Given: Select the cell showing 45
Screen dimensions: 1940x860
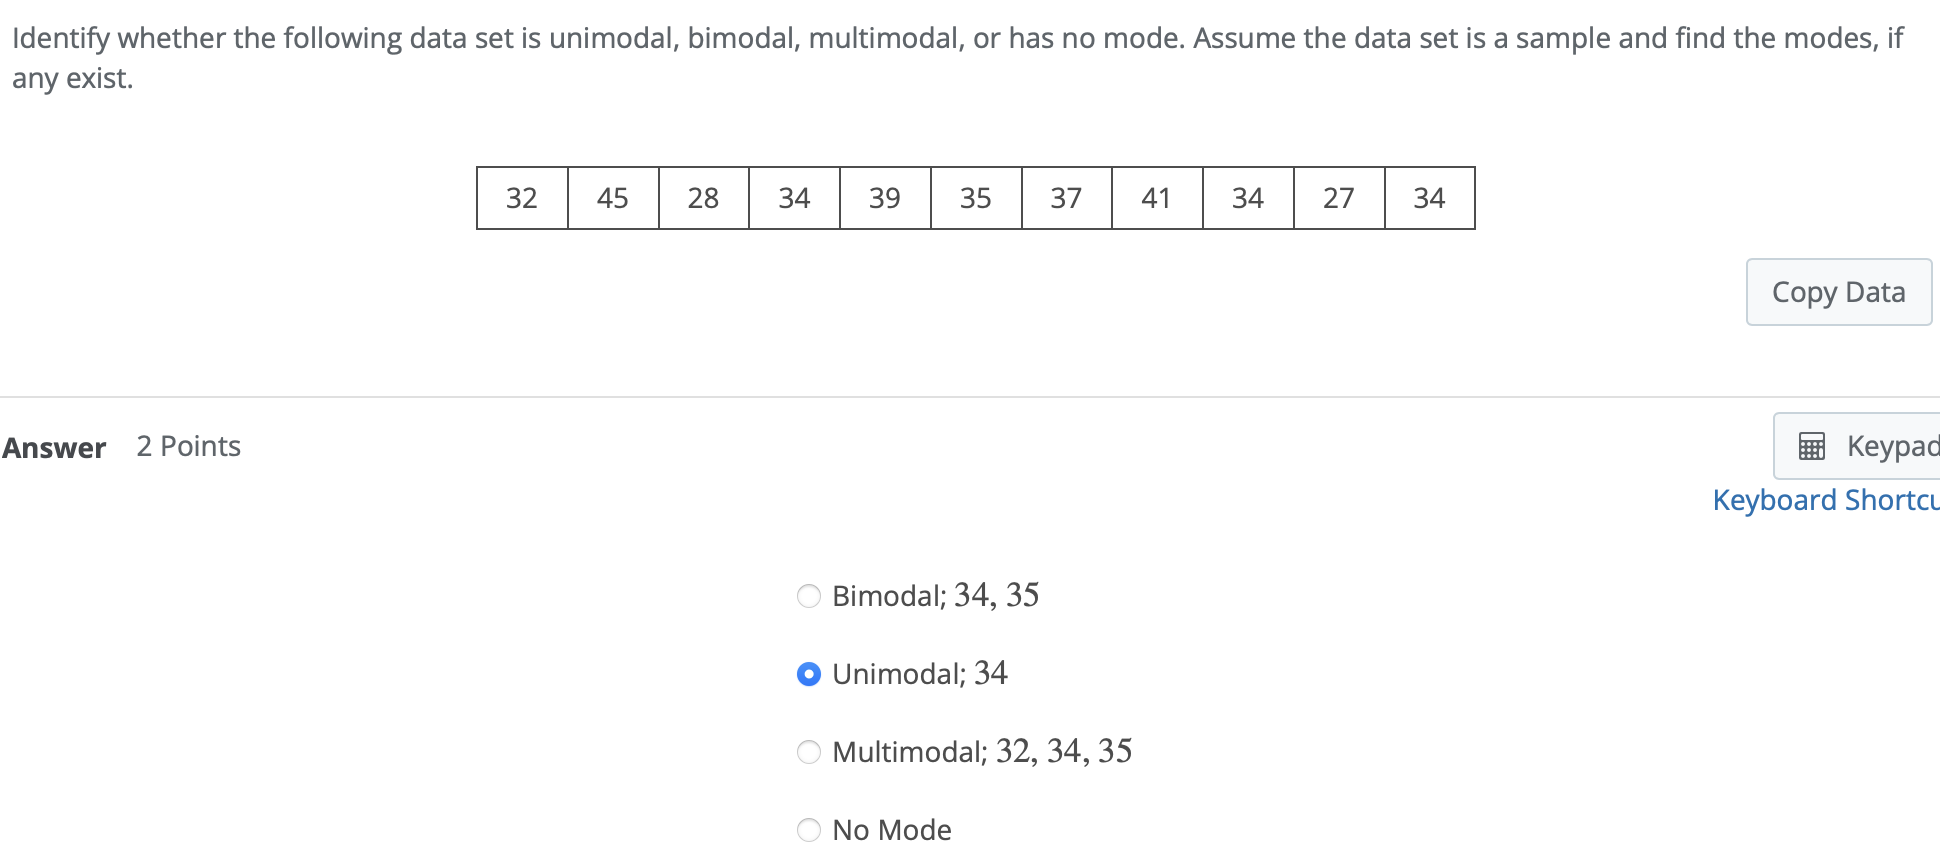Looking at the screenshot, I should click(612, 198).
